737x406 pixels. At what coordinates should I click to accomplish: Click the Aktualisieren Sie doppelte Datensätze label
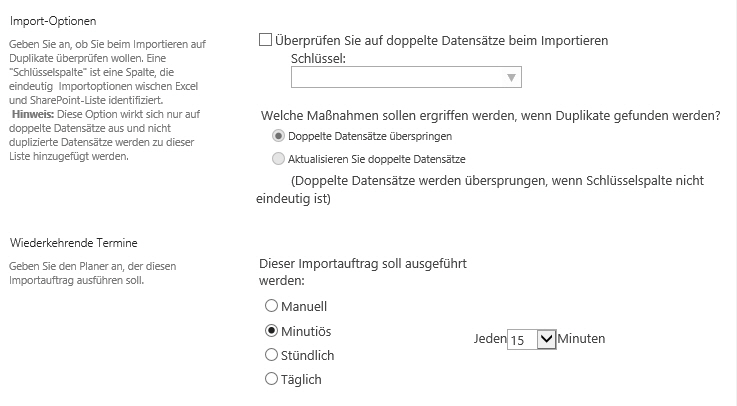point(376,159)
